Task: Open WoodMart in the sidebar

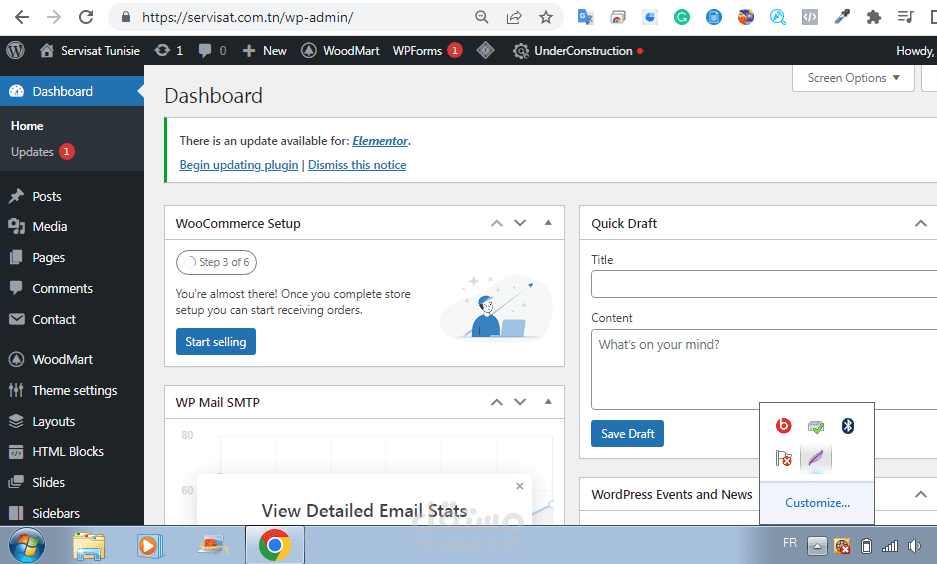Action: (62, 360)
